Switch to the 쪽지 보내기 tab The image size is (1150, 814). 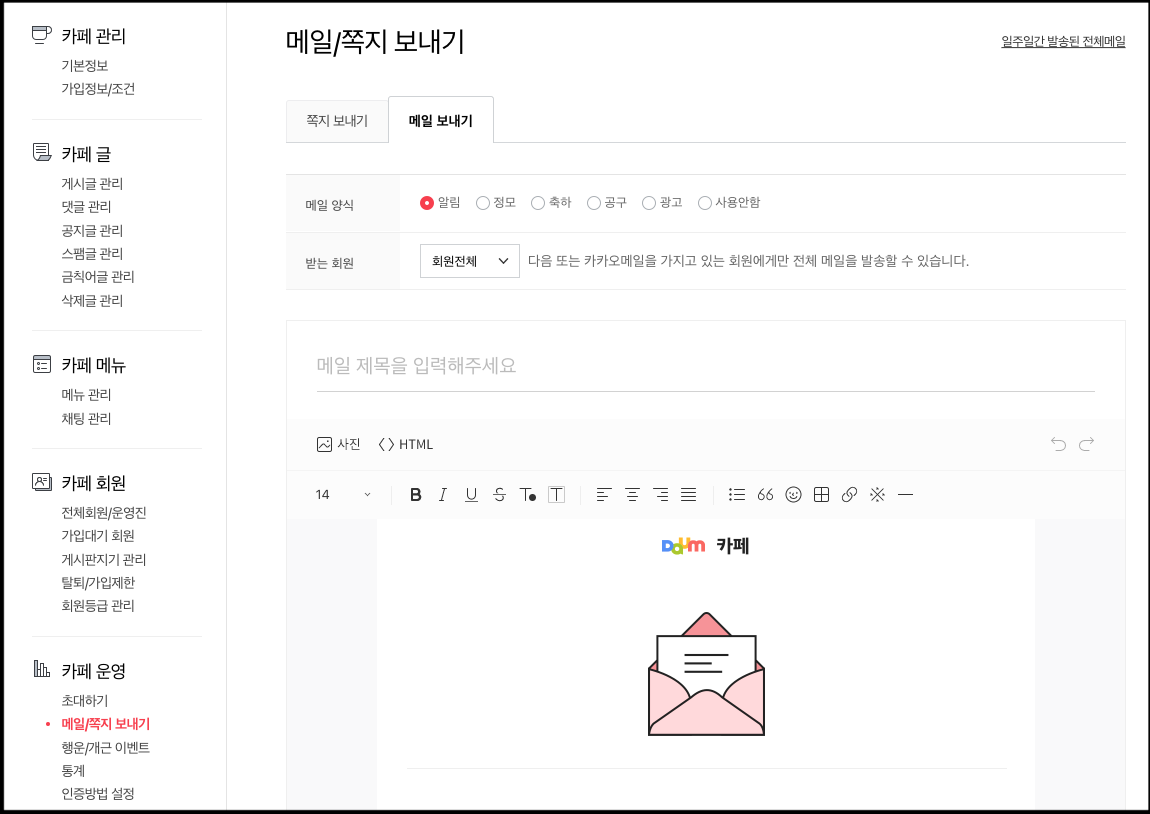(337, 121)
